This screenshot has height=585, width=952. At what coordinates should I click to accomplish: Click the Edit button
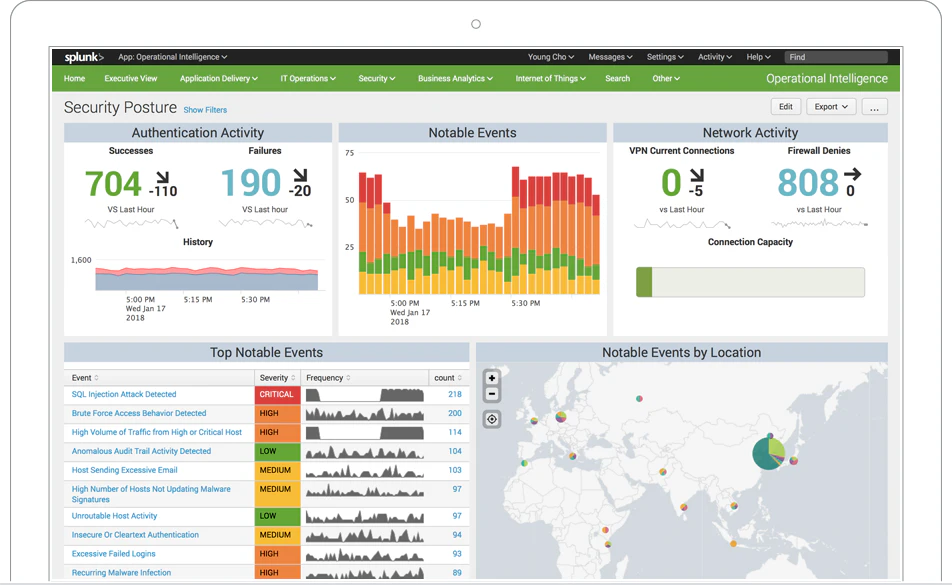point(786,106)
